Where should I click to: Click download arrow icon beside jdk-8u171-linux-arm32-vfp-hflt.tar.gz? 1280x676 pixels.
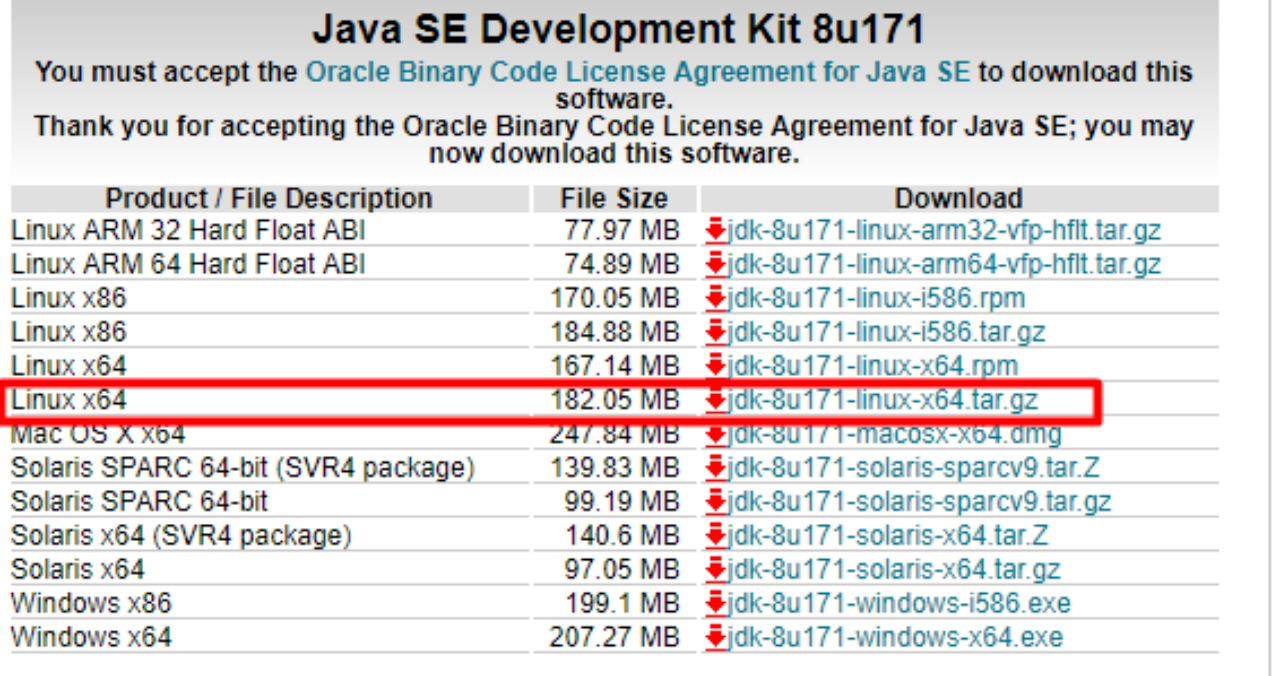(x=715, y=232)
